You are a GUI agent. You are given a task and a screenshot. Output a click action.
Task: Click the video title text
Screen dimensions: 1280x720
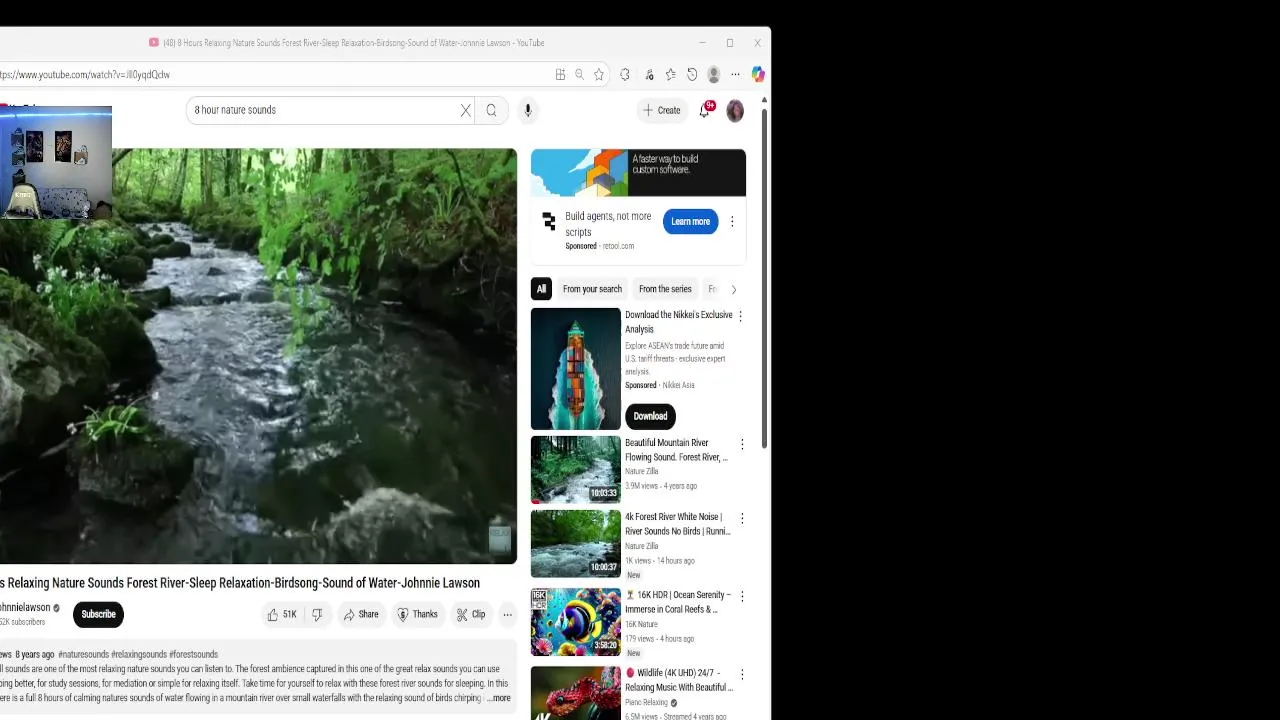240,583
